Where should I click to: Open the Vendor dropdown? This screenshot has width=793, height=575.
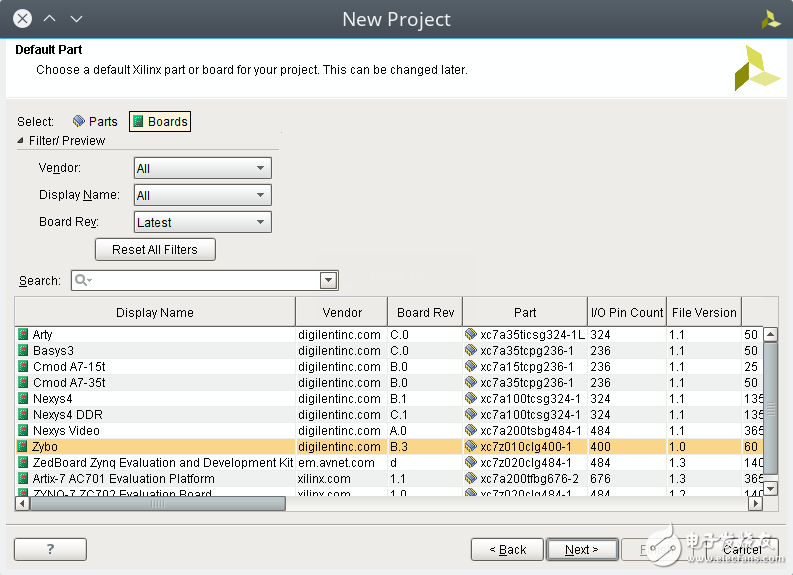202,169
